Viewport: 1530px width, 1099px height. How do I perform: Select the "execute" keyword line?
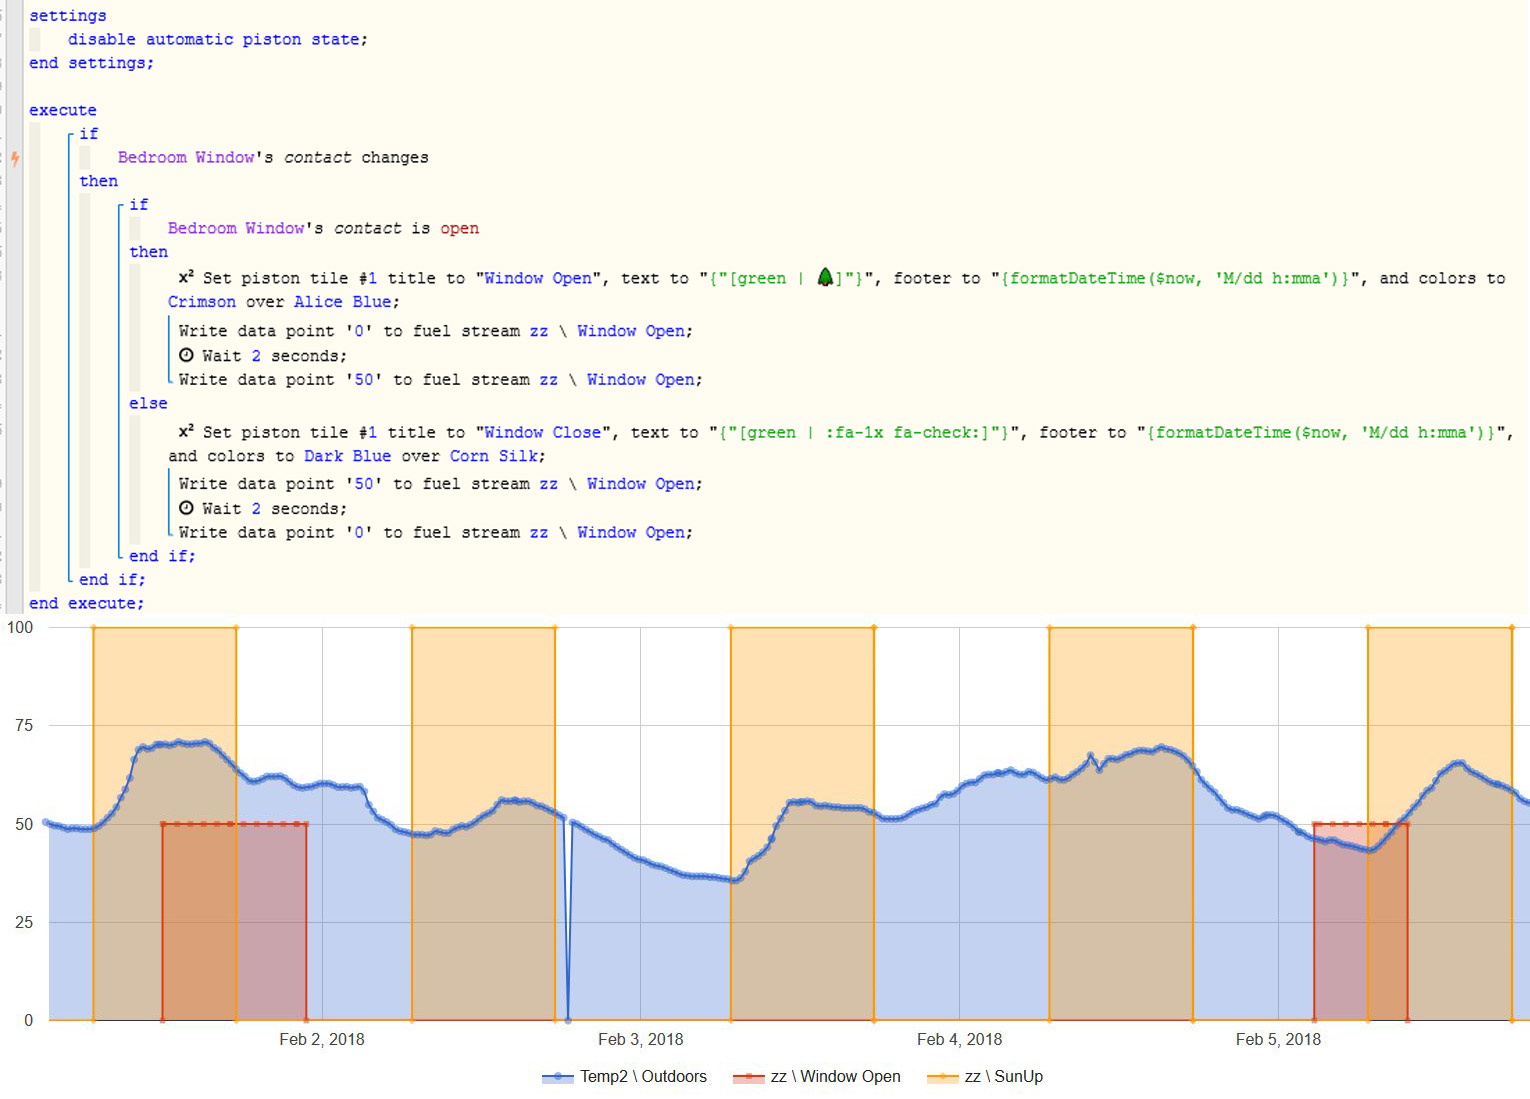63,110
